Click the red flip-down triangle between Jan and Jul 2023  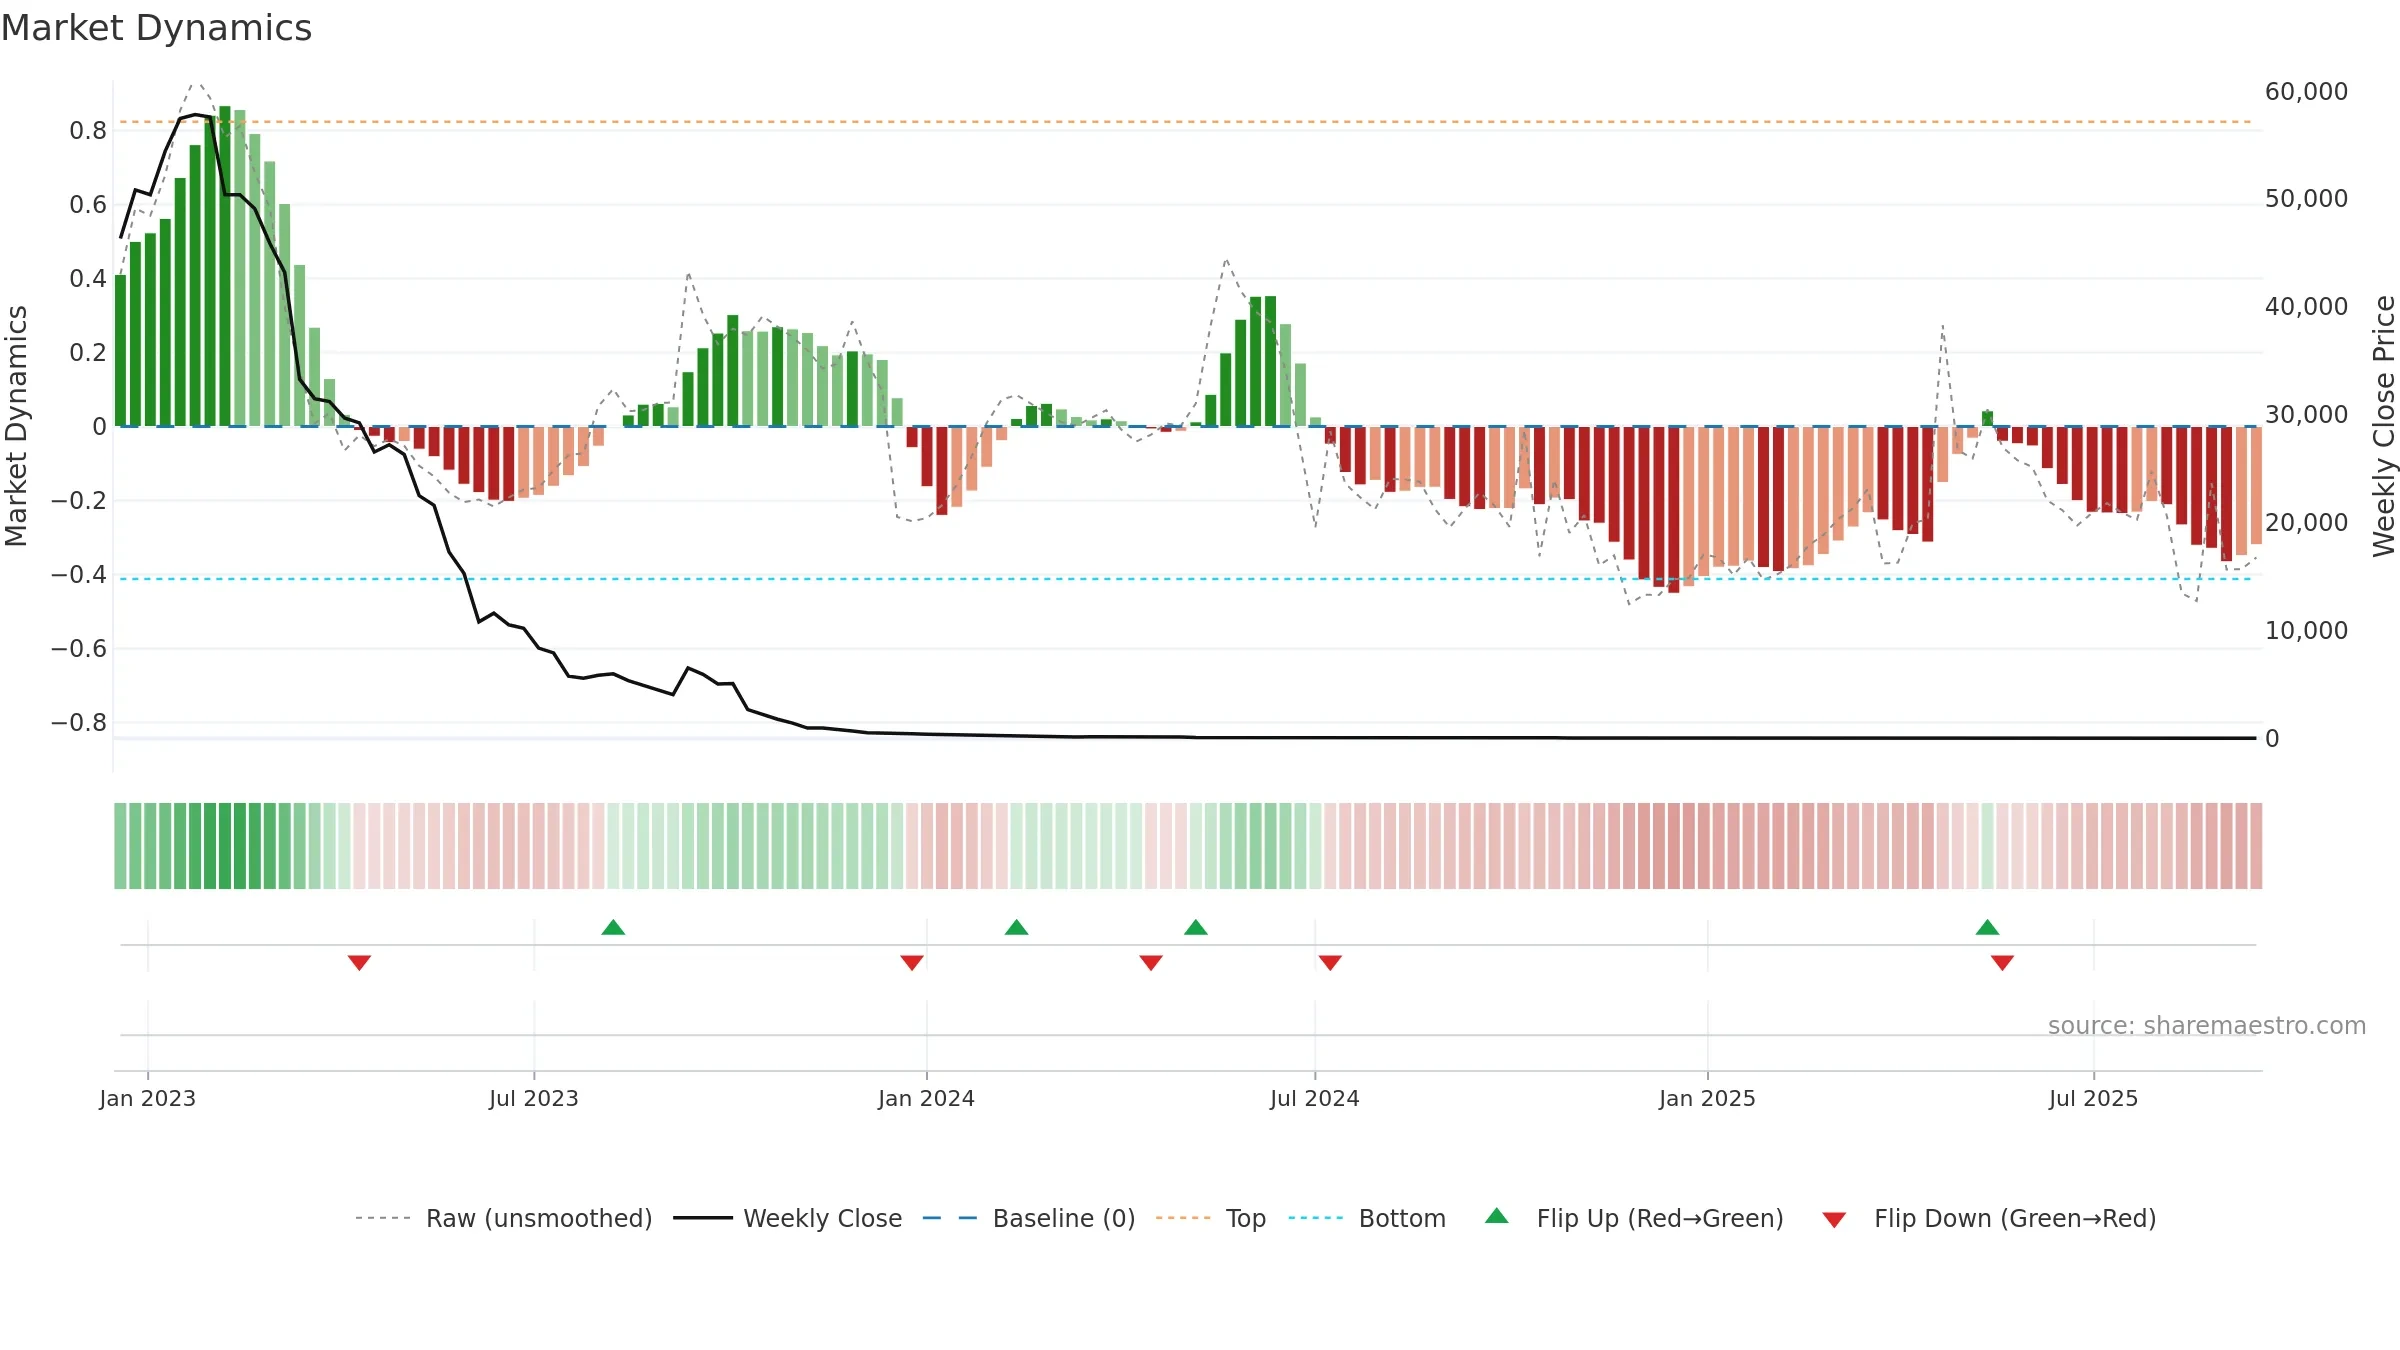point(359,963)
